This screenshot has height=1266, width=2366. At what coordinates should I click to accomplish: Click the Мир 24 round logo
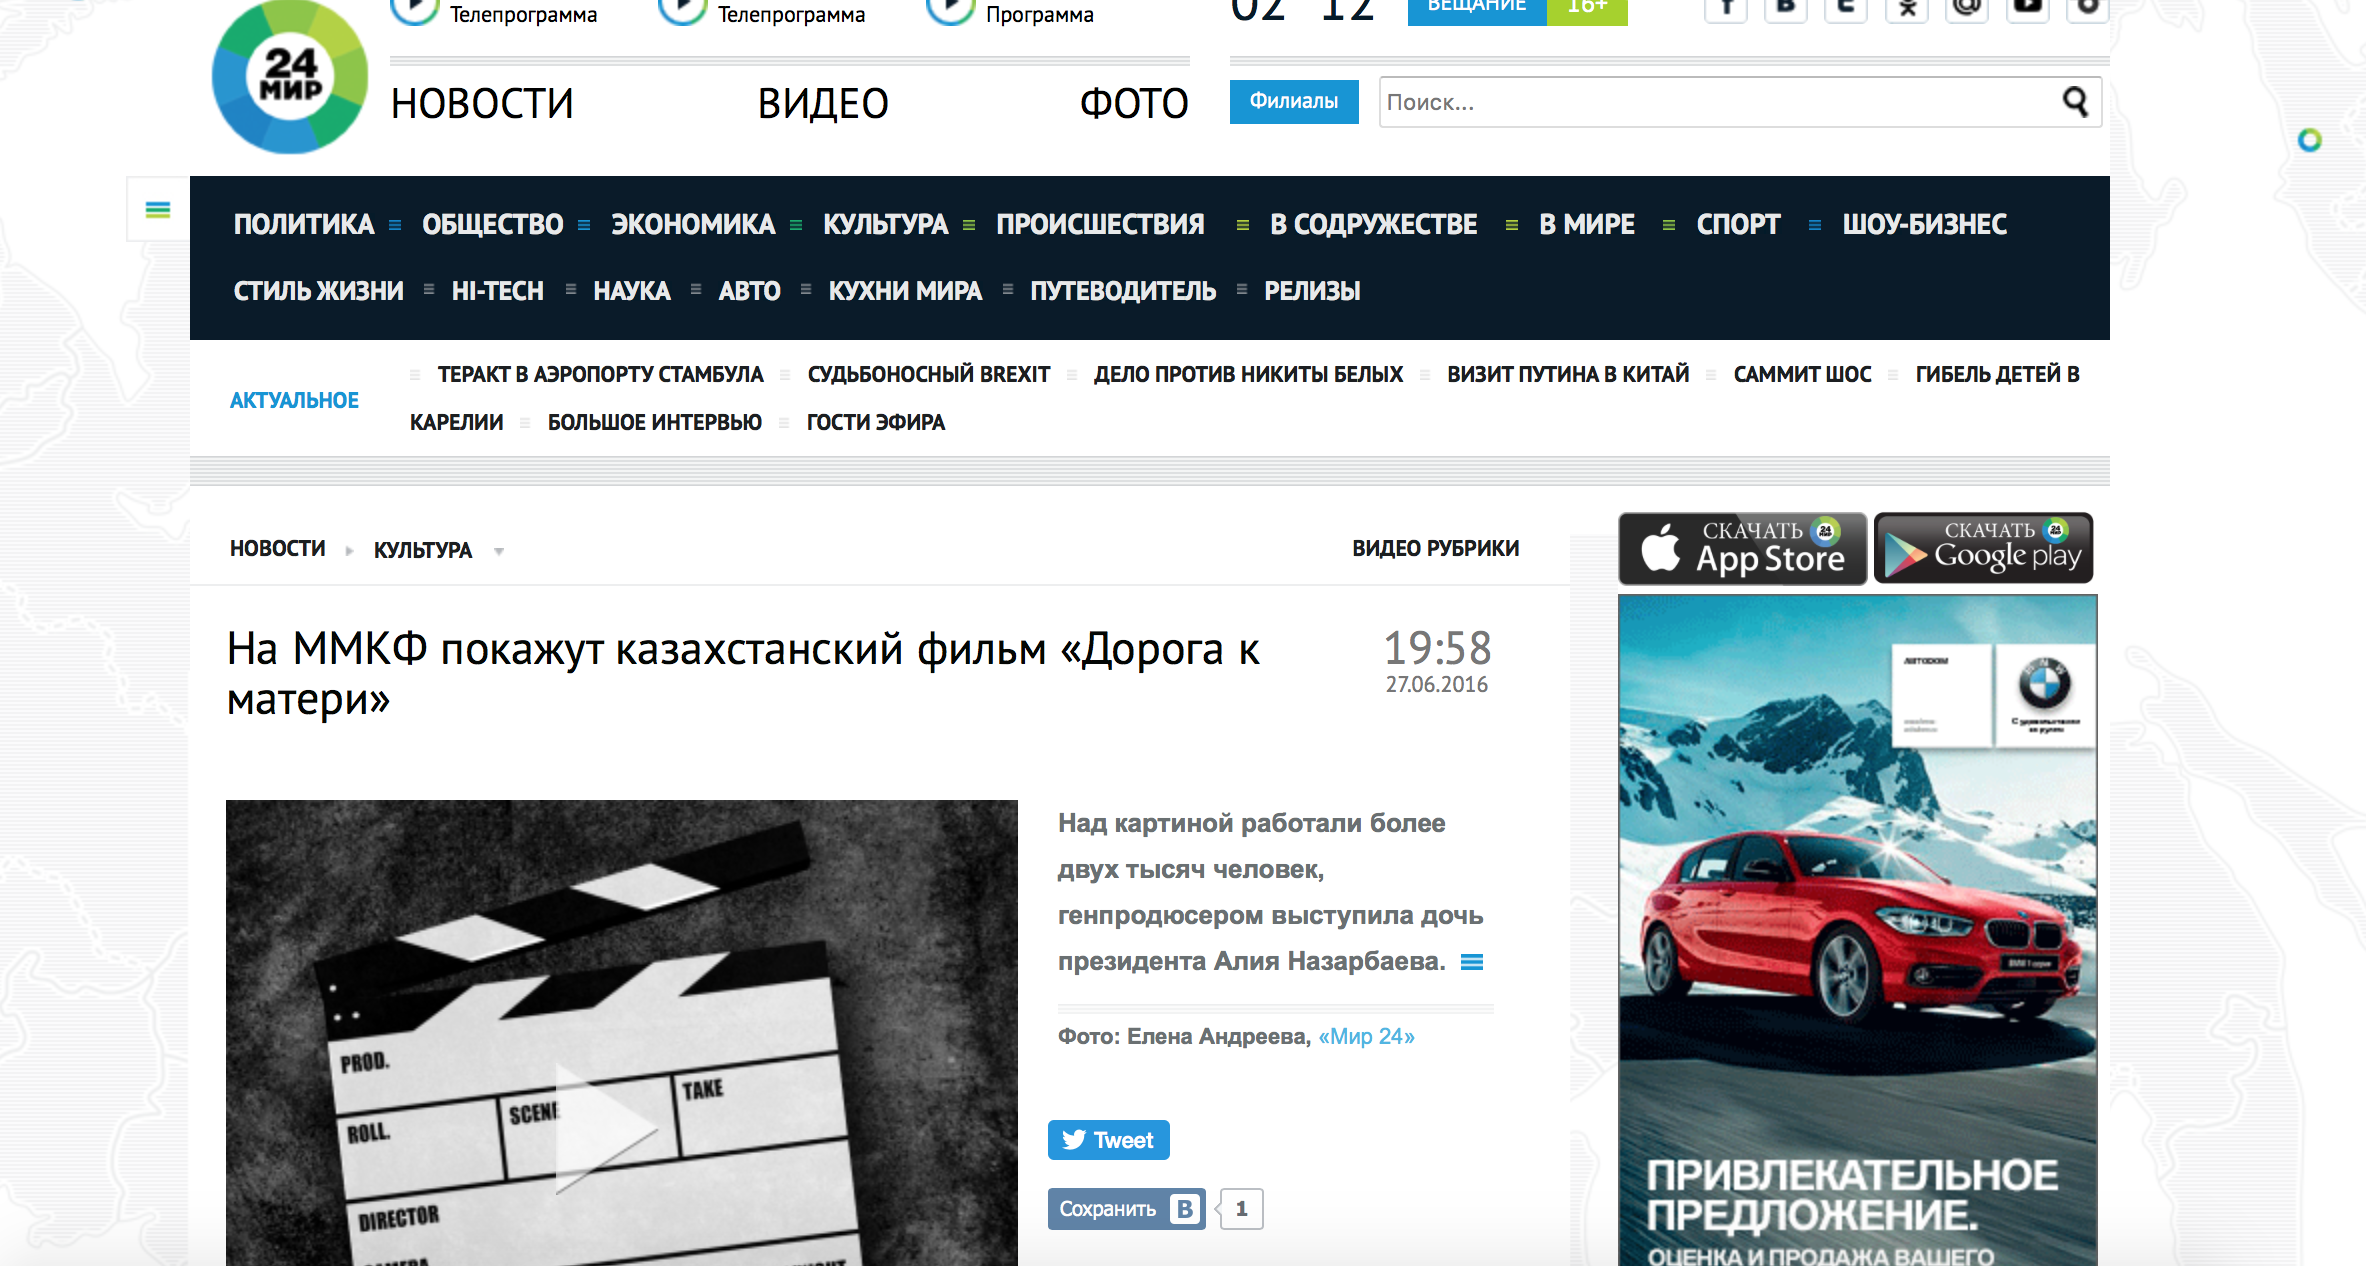click(290, 77)
